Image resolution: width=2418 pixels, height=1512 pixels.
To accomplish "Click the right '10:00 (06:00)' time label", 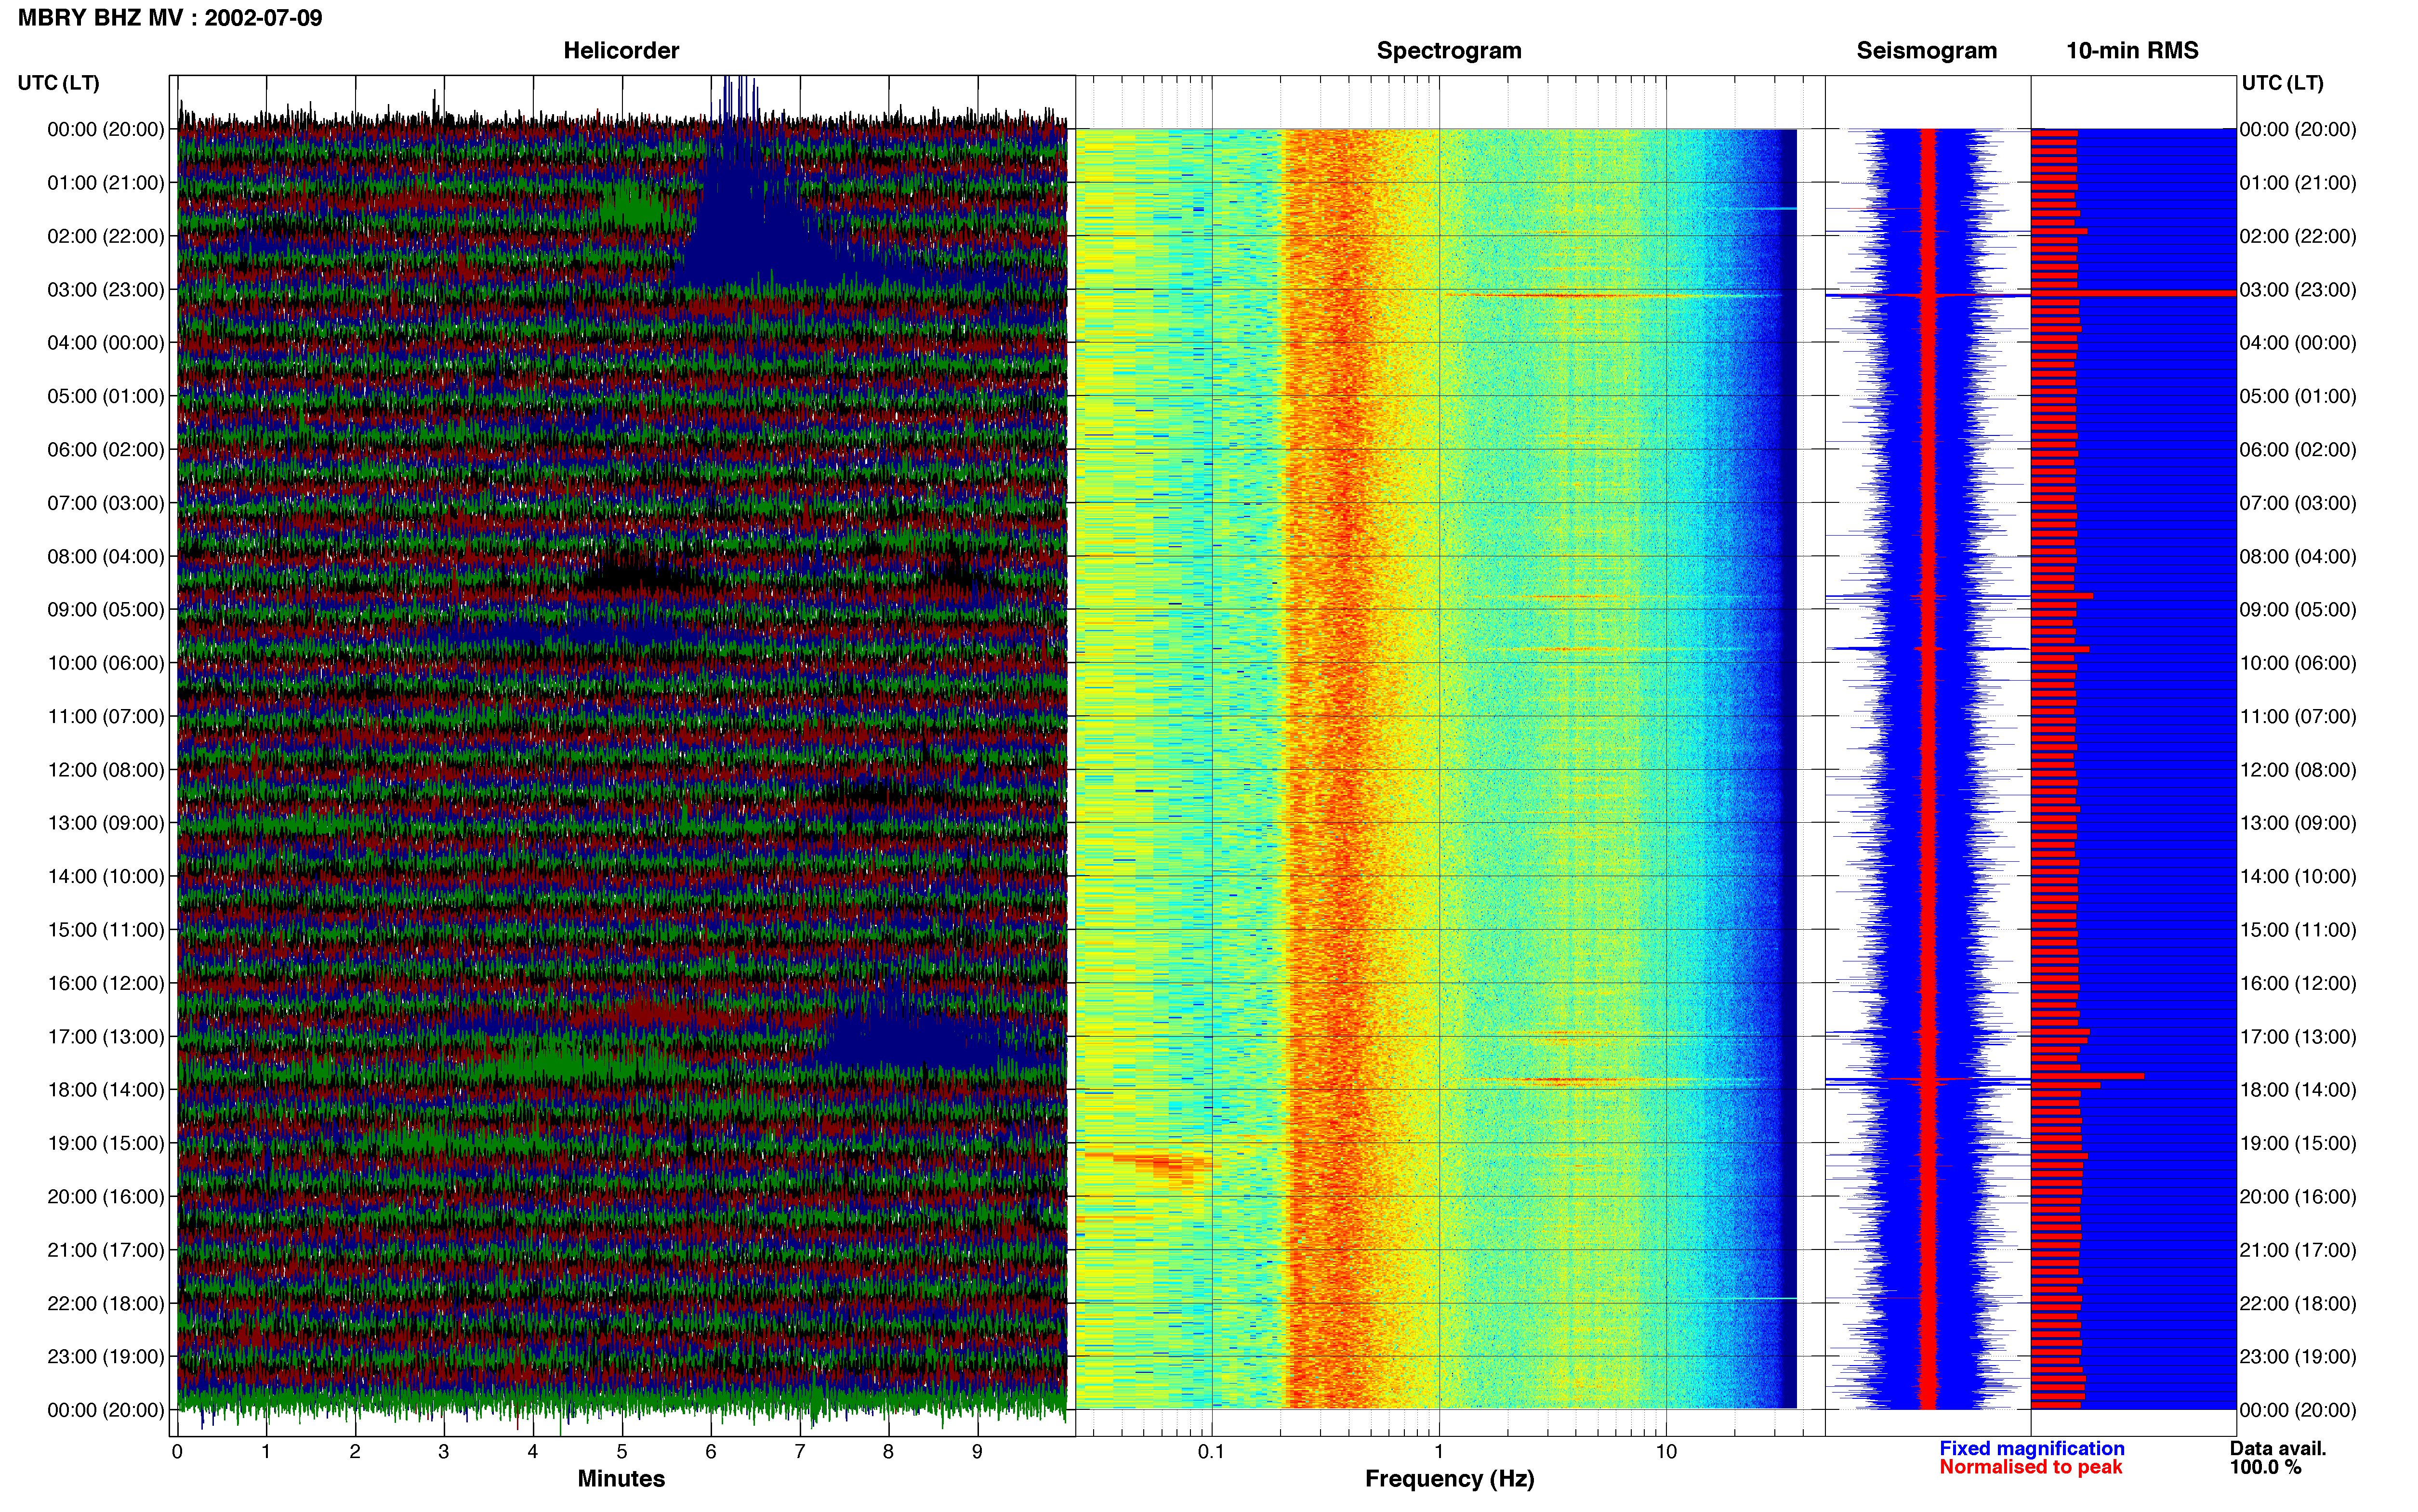I will (x=2298, y=663).
